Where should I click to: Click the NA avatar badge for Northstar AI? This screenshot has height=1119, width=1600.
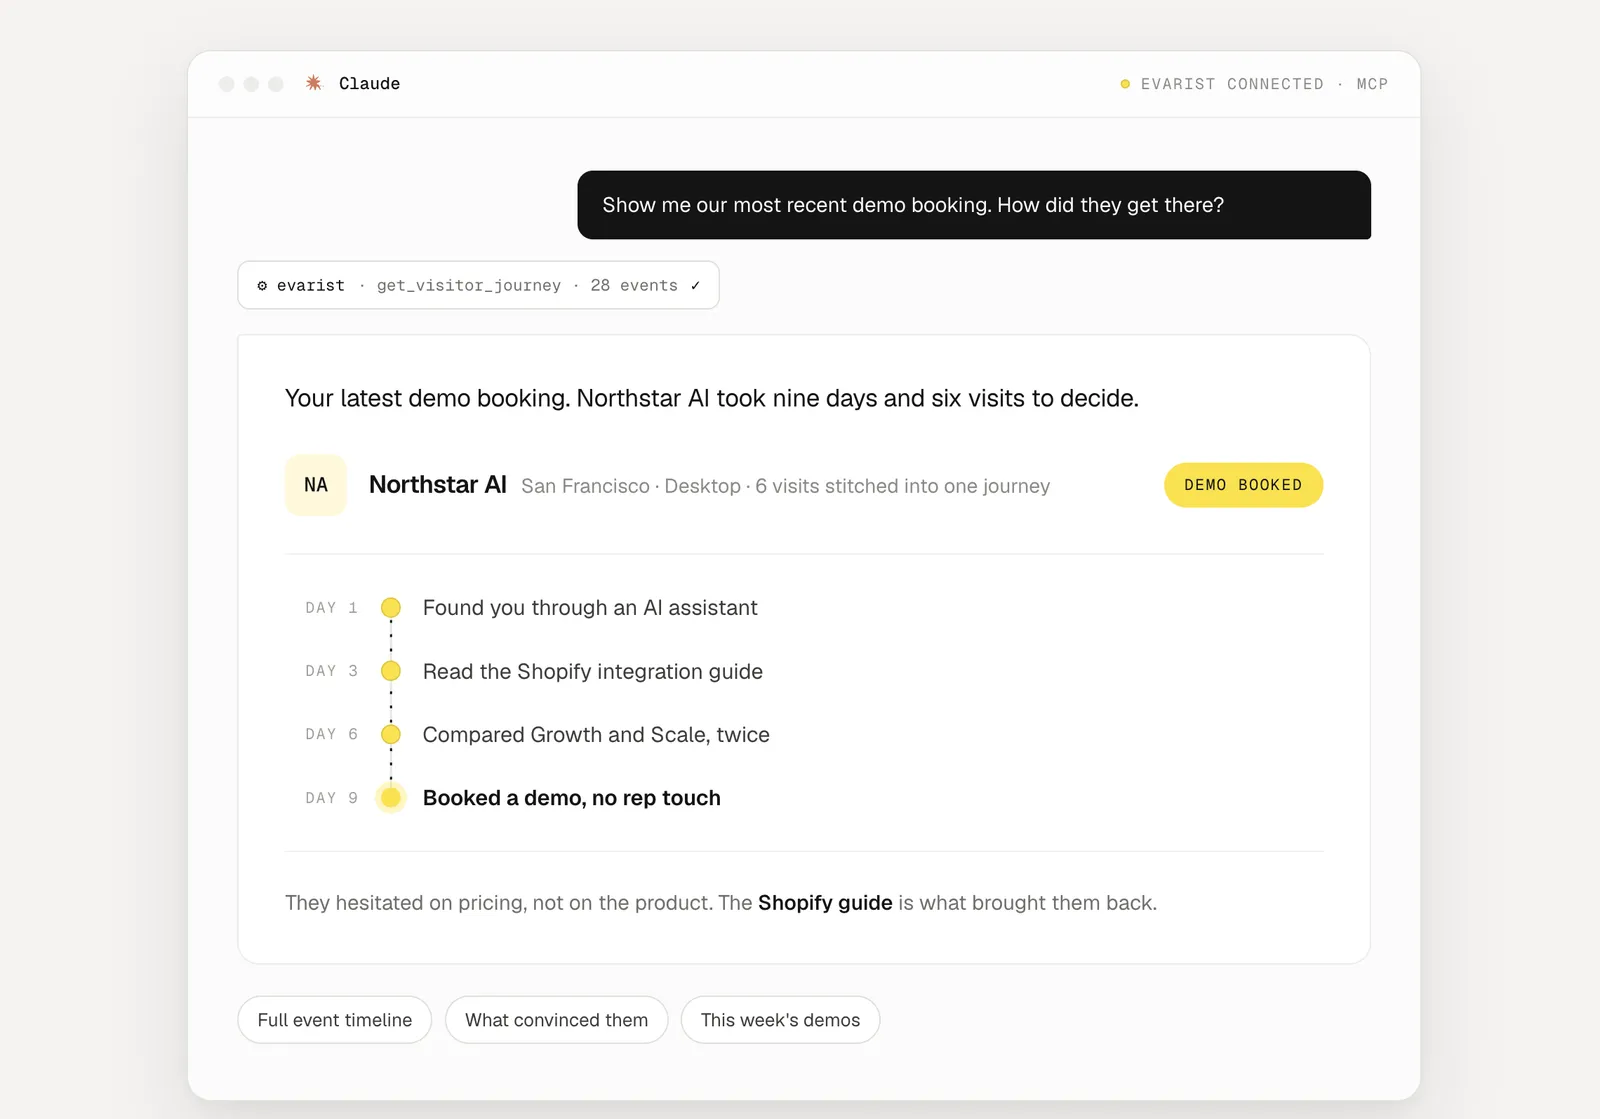point(316,485)
